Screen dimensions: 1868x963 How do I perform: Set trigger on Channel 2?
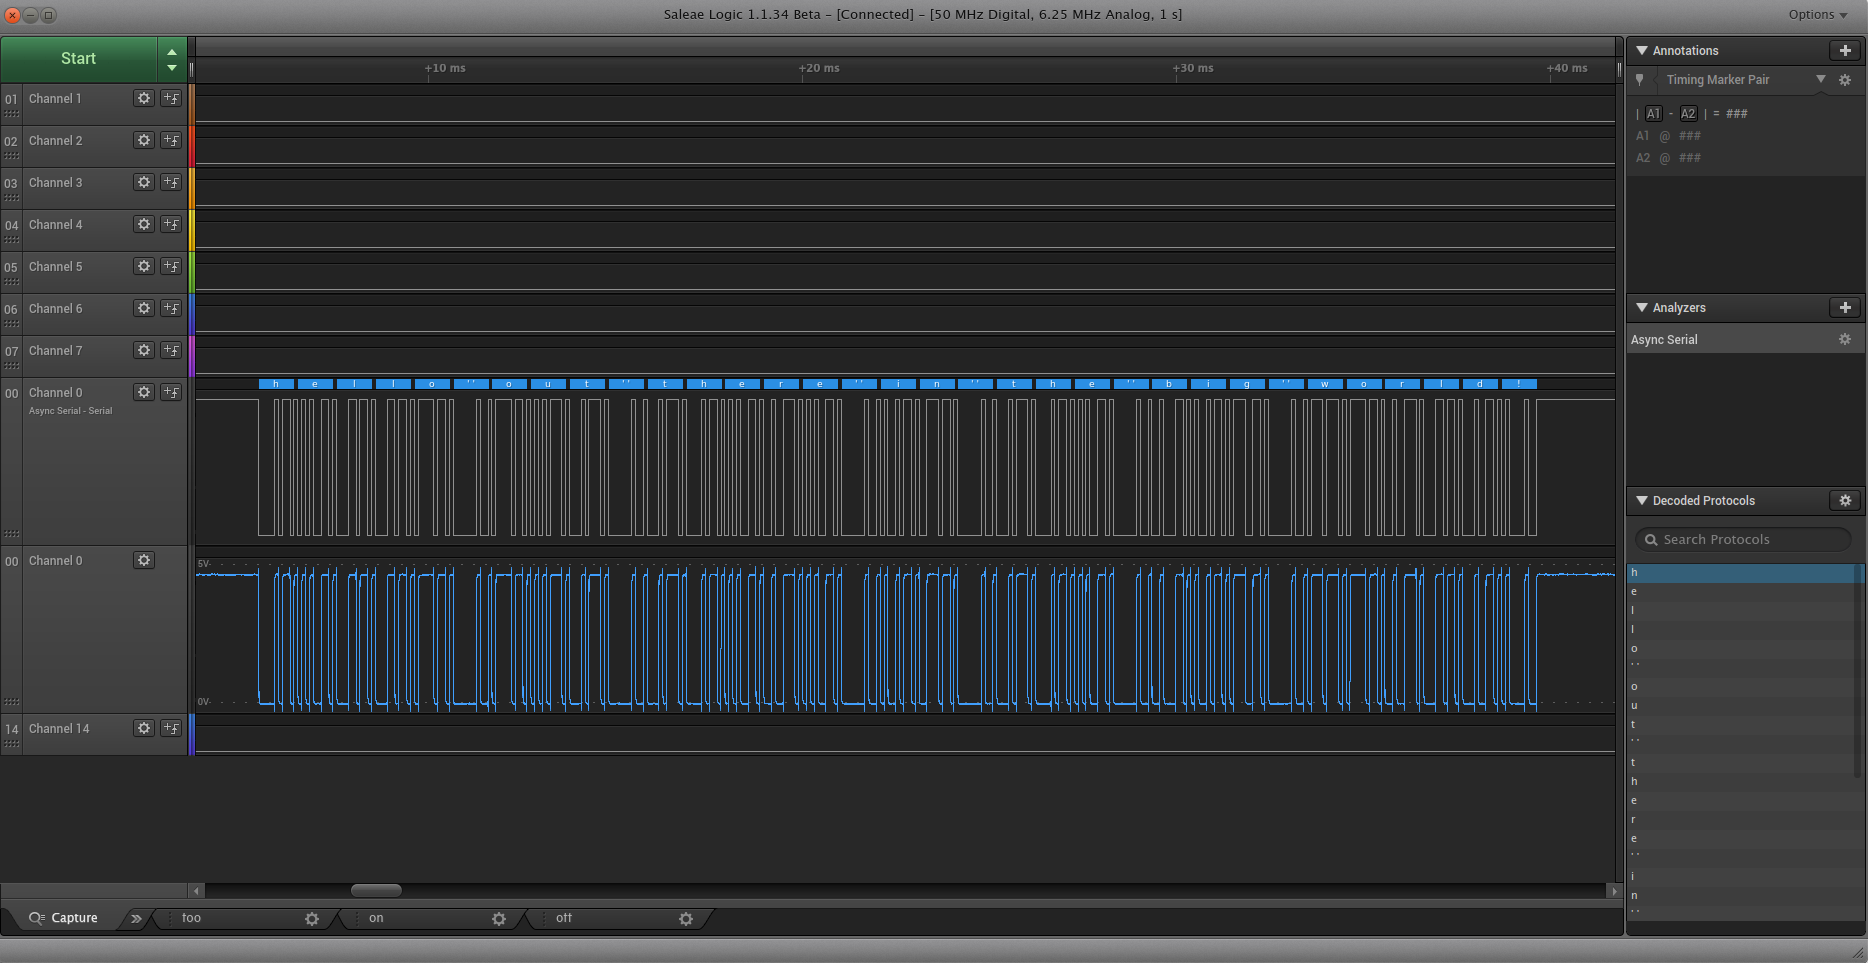171,140
